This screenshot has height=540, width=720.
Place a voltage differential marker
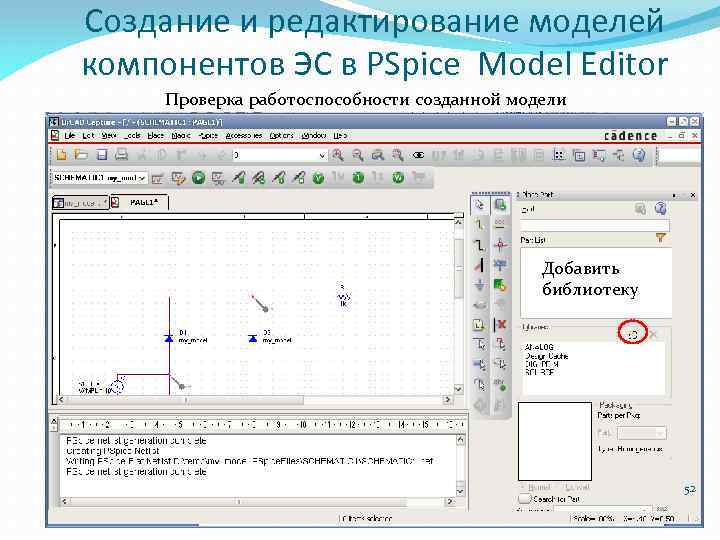click(x=259, y=178)
